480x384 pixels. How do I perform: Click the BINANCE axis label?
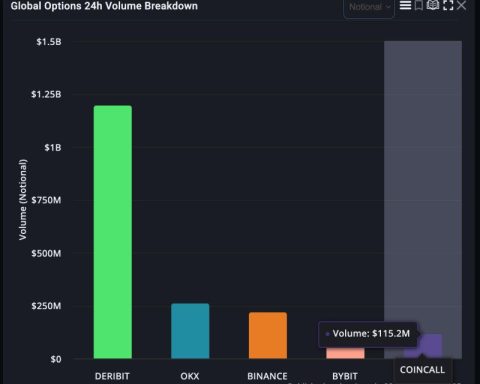tap(267, 376)
